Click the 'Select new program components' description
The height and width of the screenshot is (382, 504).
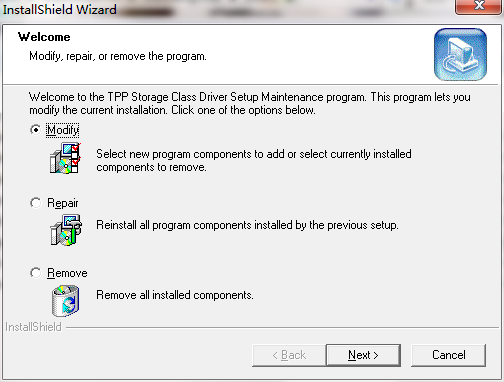coord(254,160)
